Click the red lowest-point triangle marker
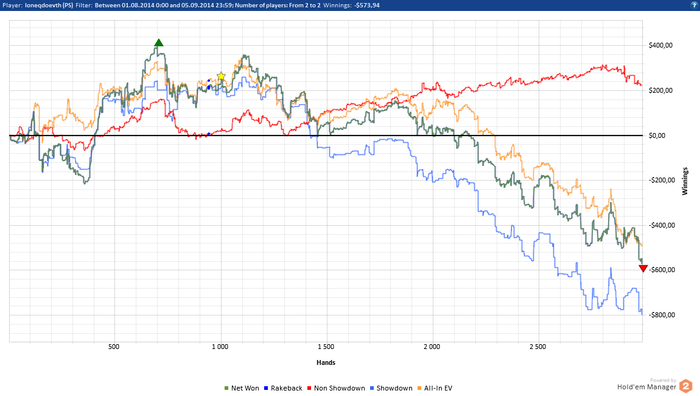Image resolution: width=700 pixels, height=396 pixels. pos(643,268)
